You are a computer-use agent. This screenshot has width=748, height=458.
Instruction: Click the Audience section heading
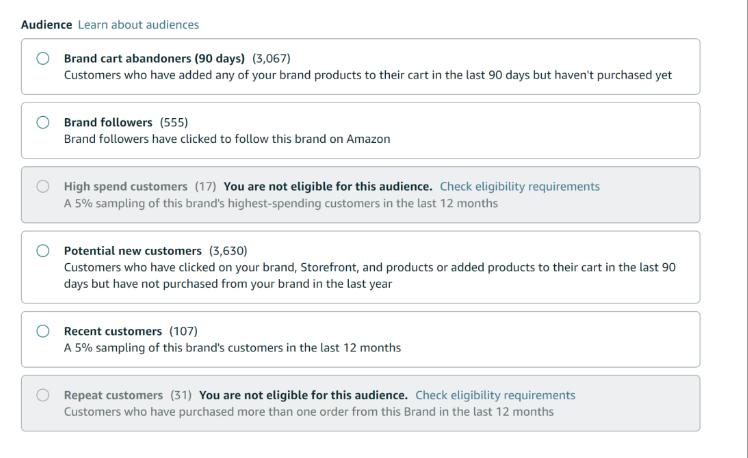(x=46, y=24)
